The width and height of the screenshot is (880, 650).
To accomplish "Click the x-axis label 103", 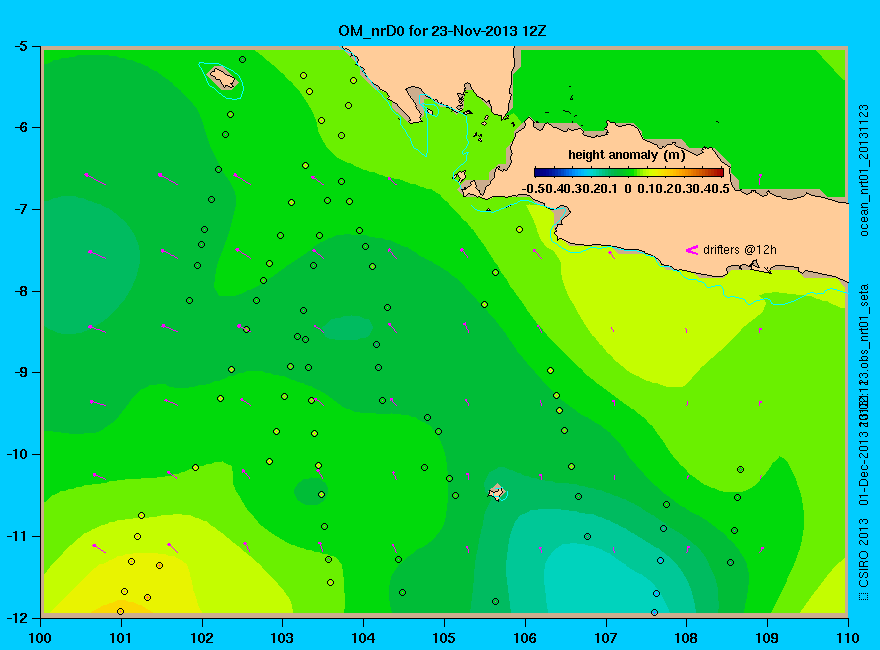I will pos(282,638).
